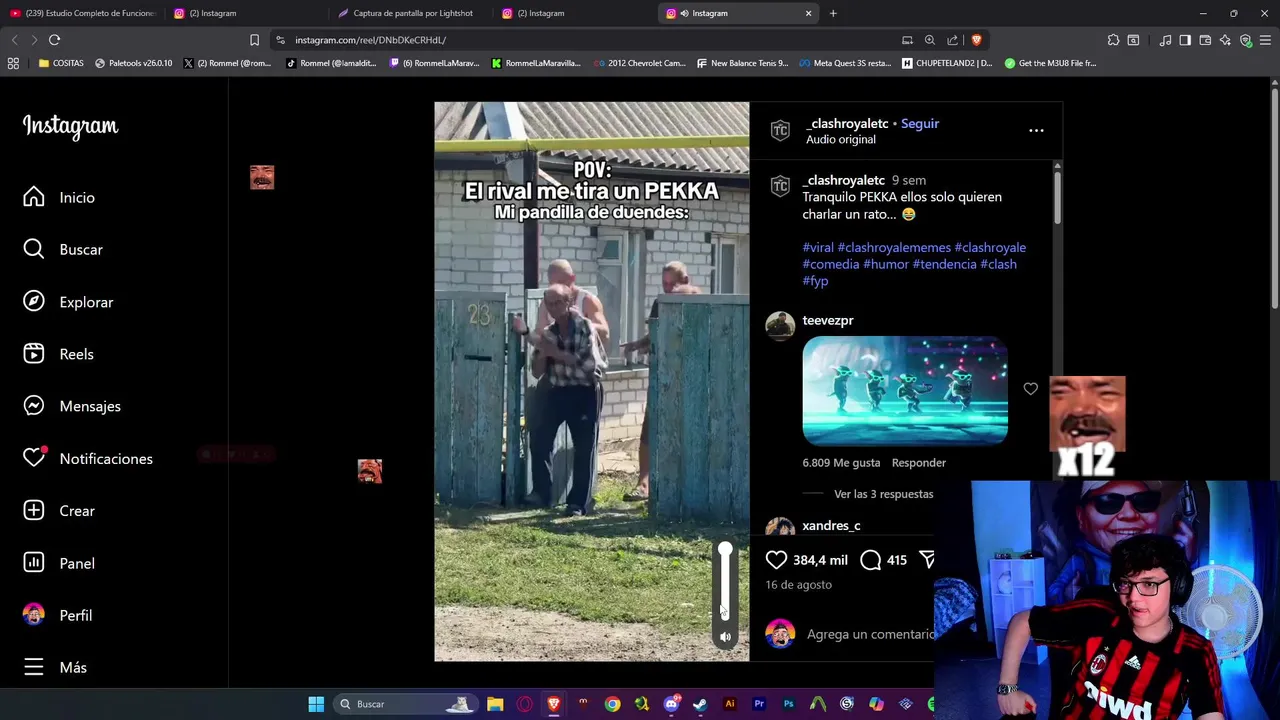
Task: Bookmark this page with the bookmark icon
Action: (x=254, y=40)
